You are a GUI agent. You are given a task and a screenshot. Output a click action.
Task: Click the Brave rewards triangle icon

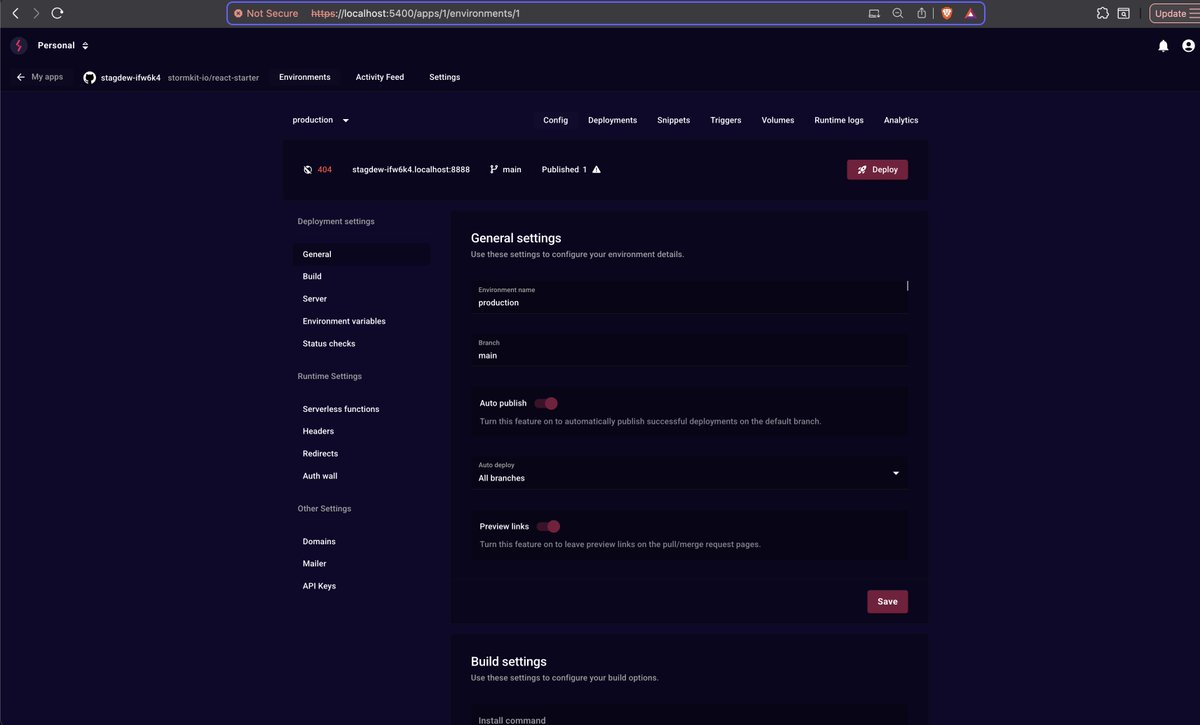(x=970, y=13)
